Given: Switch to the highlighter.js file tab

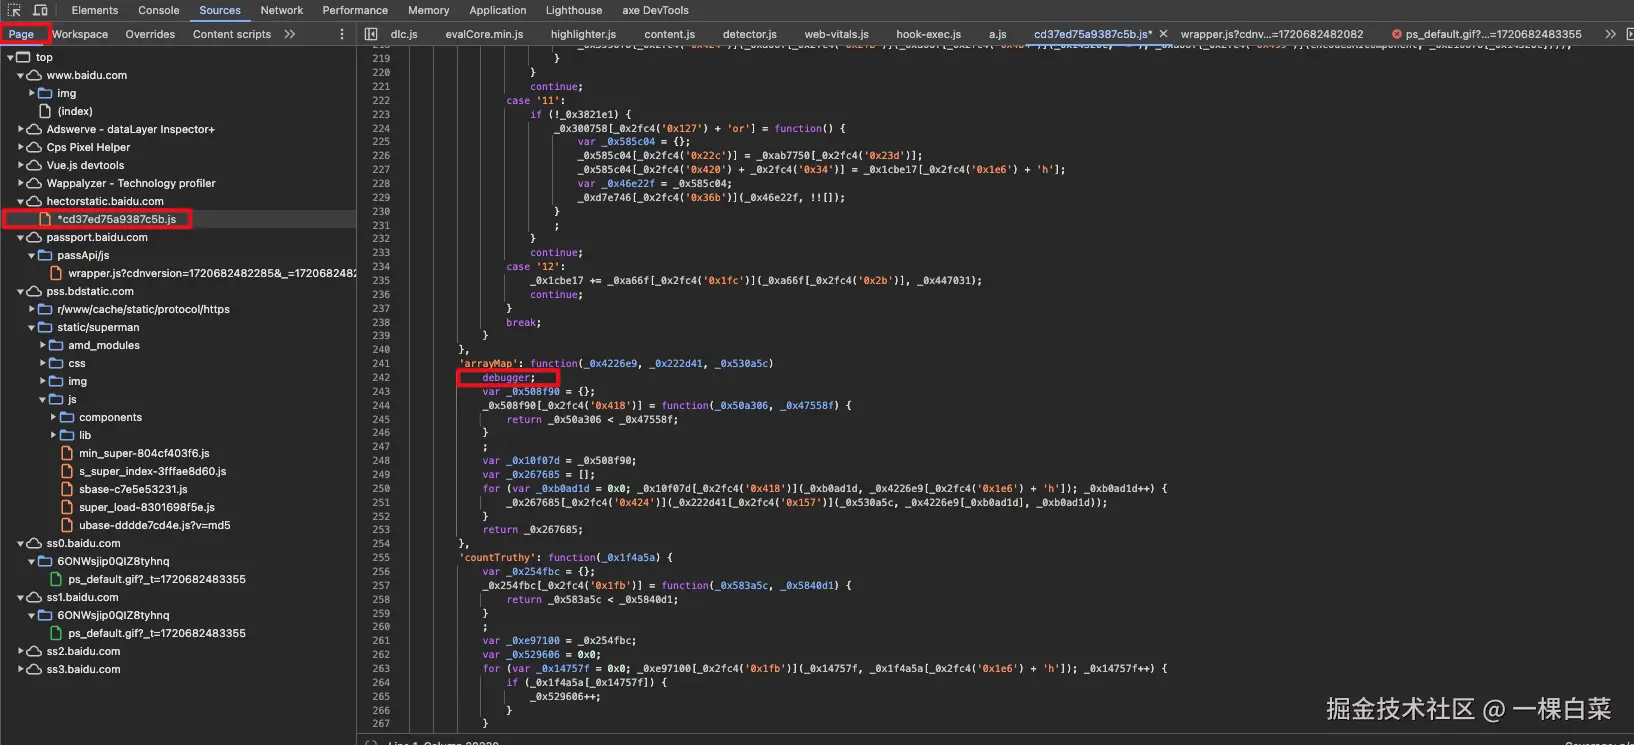Looking at the screenshot, I should click(584, 34).
